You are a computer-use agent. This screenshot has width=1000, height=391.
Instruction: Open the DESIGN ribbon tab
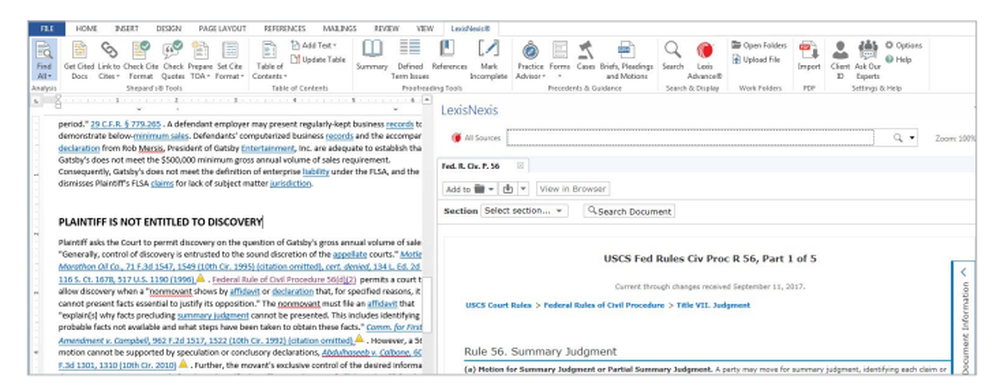click(168, 29)
